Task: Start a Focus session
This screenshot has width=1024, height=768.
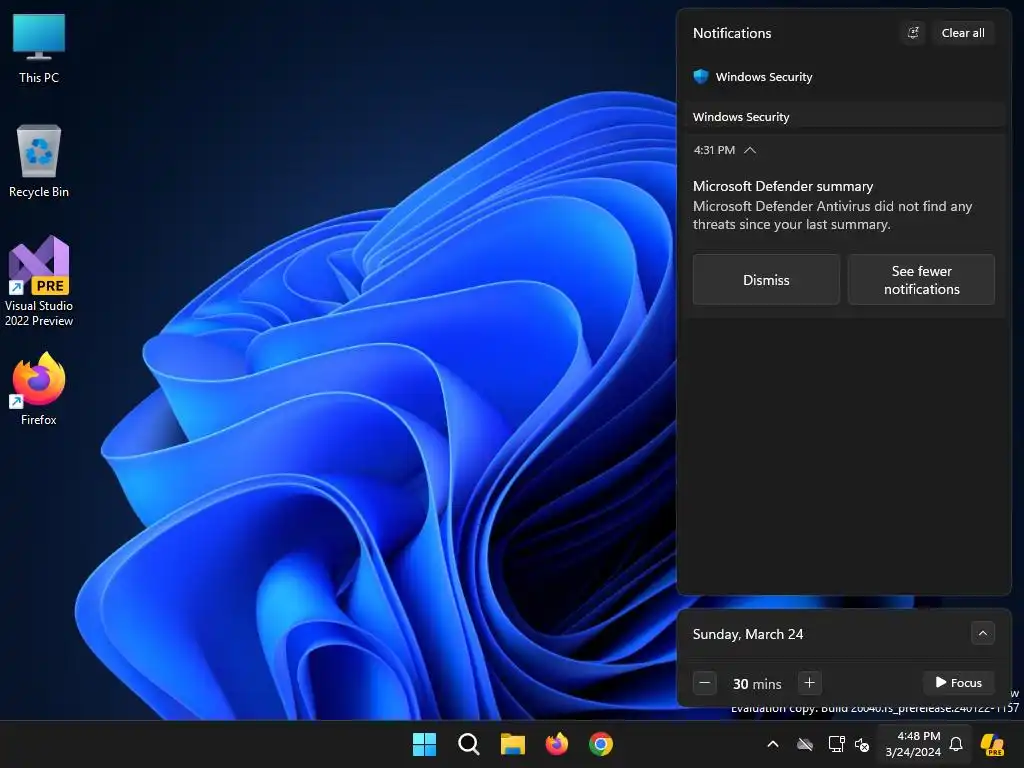Action: [958, 682]
